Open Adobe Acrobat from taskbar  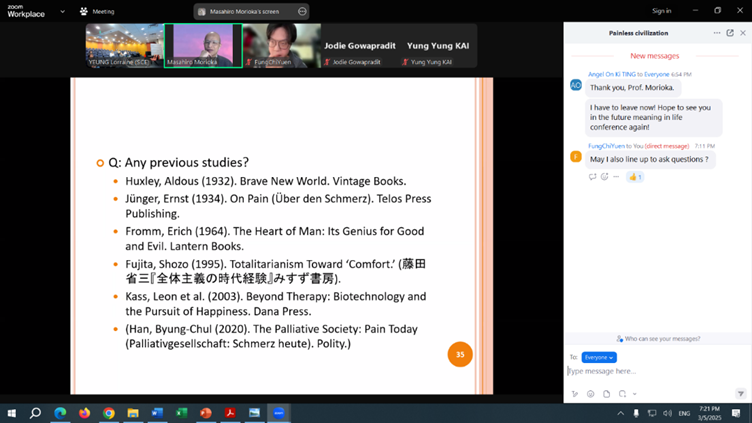click(x=230, y=413)
